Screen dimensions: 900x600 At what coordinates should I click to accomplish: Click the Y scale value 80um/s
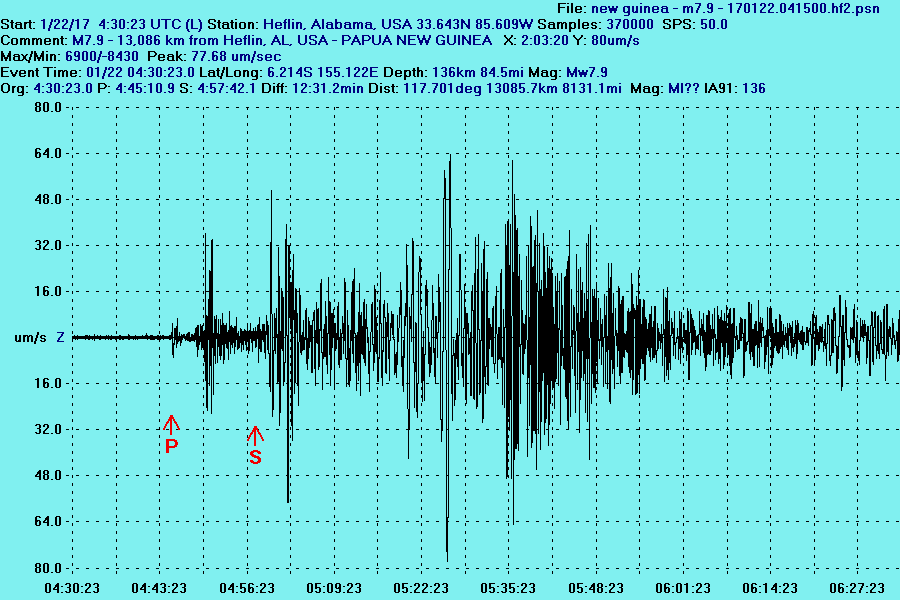(x=615, y=41)
